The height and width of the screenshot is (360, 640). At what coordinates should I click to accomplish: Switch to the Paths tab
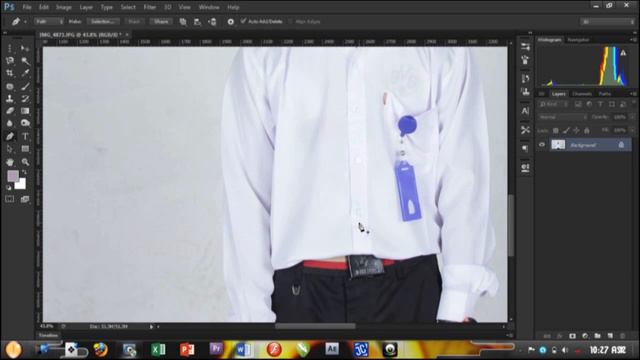coord(604,94)
